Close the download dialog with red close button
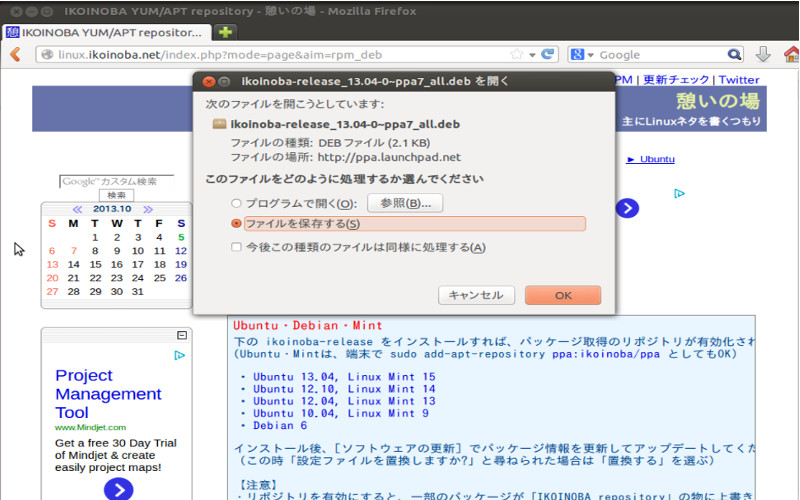The width and height of the screenshot is (800, 500). pos(208,82)
